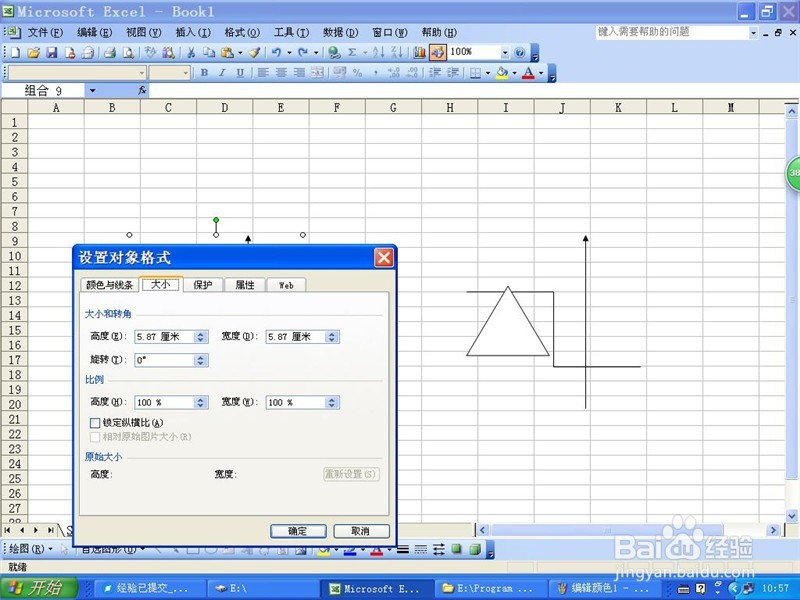Expand the Name Box dropdown arrow
Screen dimensions: 800x600
point(92,91)
